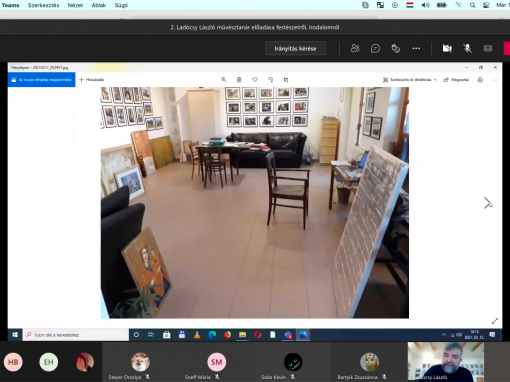Viewport: 510px width, 382px height.
Task: Toggle the heart favorite icon in Photos
Action: (255, 80)
